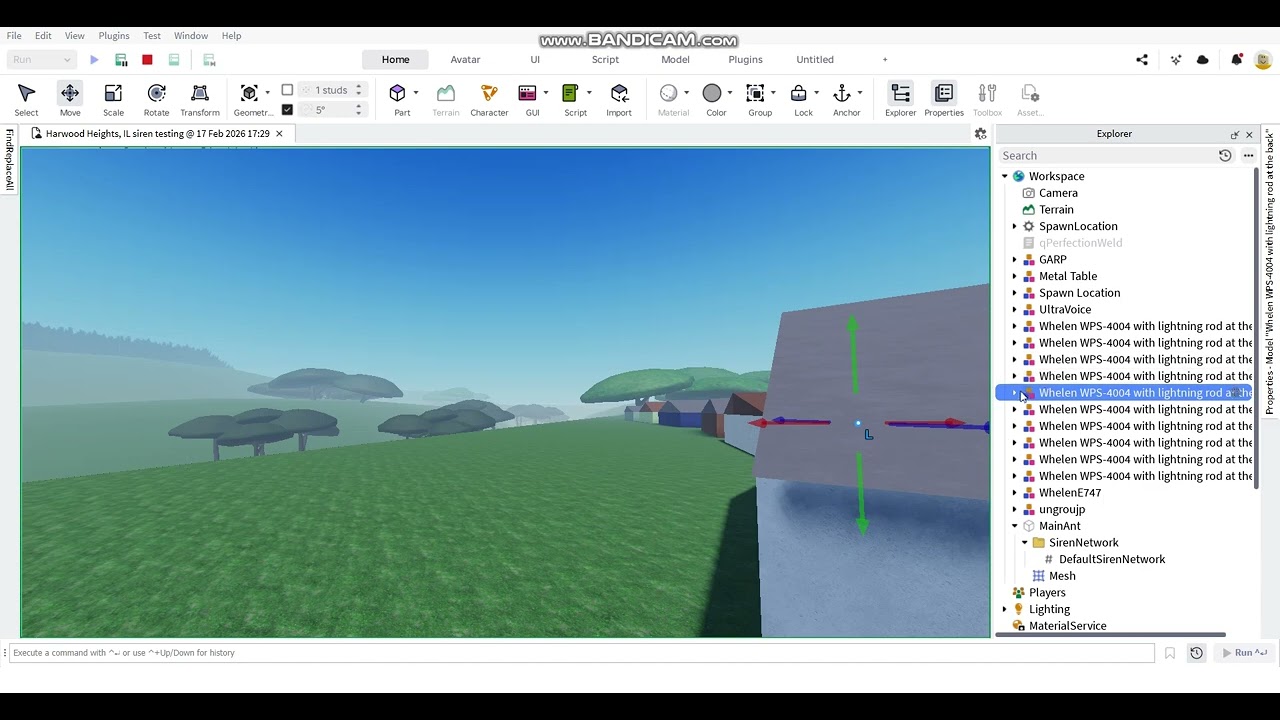Open the user avatar profile
Image resolution: width=1280 pixels, height=720 pixels.
tap(1263, 60)
